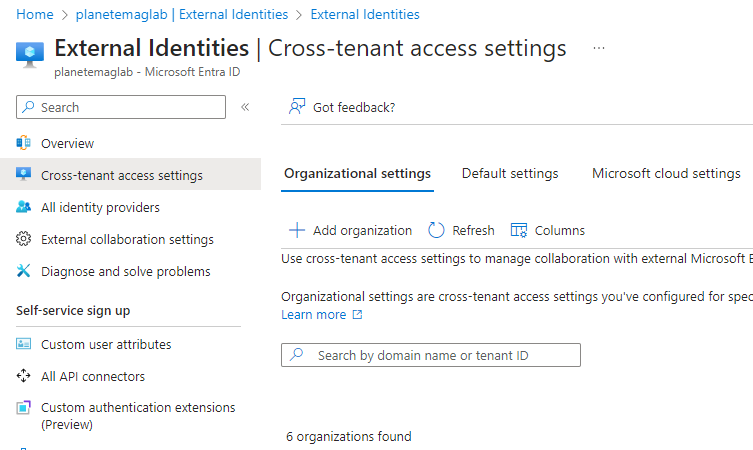
Task: Click the All identity providers icon
Action: (24, 207)
